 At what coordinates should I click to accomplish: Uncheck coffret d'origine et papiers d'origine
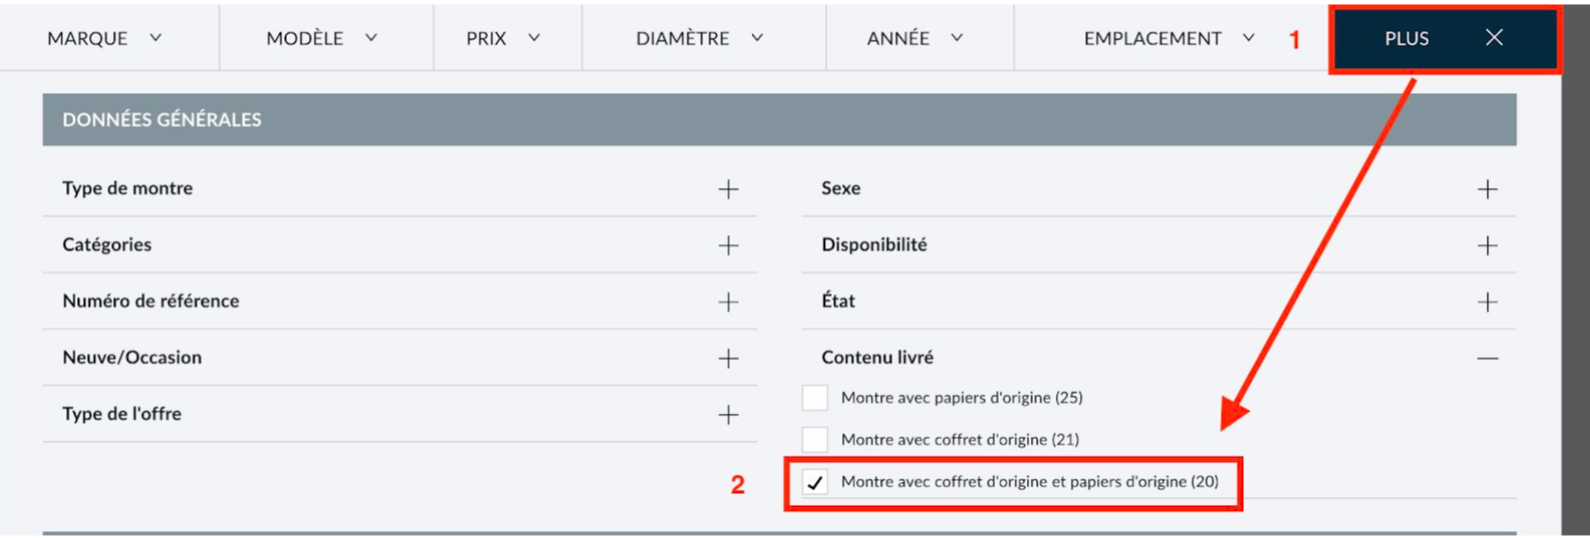click(815, 482)
